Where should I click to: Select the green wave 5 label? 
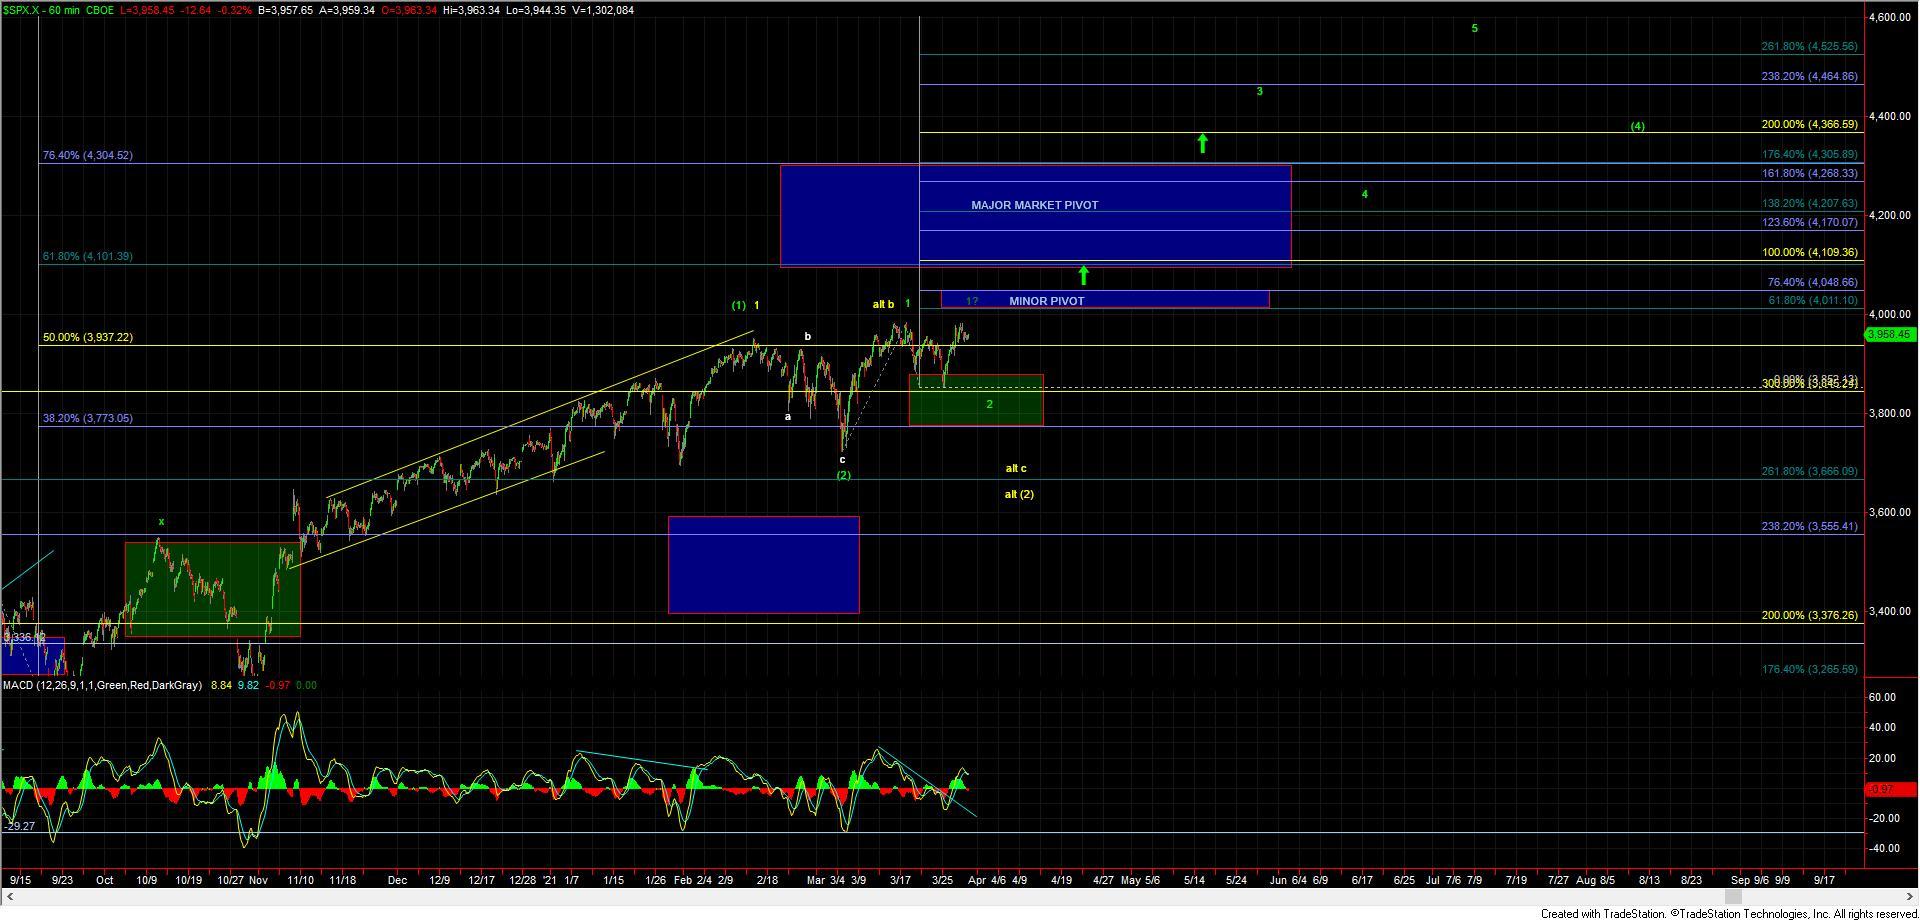(1474, 29)
